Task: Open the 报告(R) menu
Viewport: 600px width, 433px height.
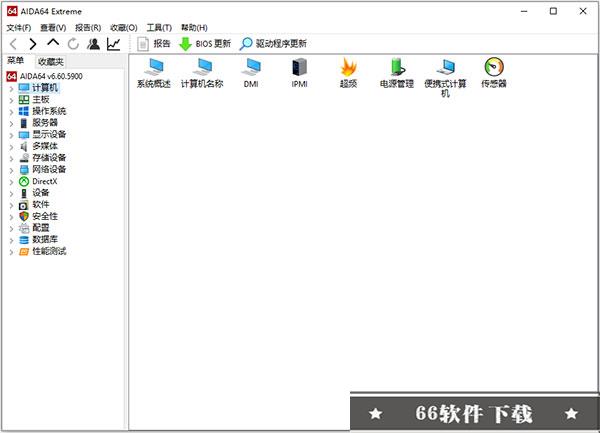Action: click(x=88, y=28)
